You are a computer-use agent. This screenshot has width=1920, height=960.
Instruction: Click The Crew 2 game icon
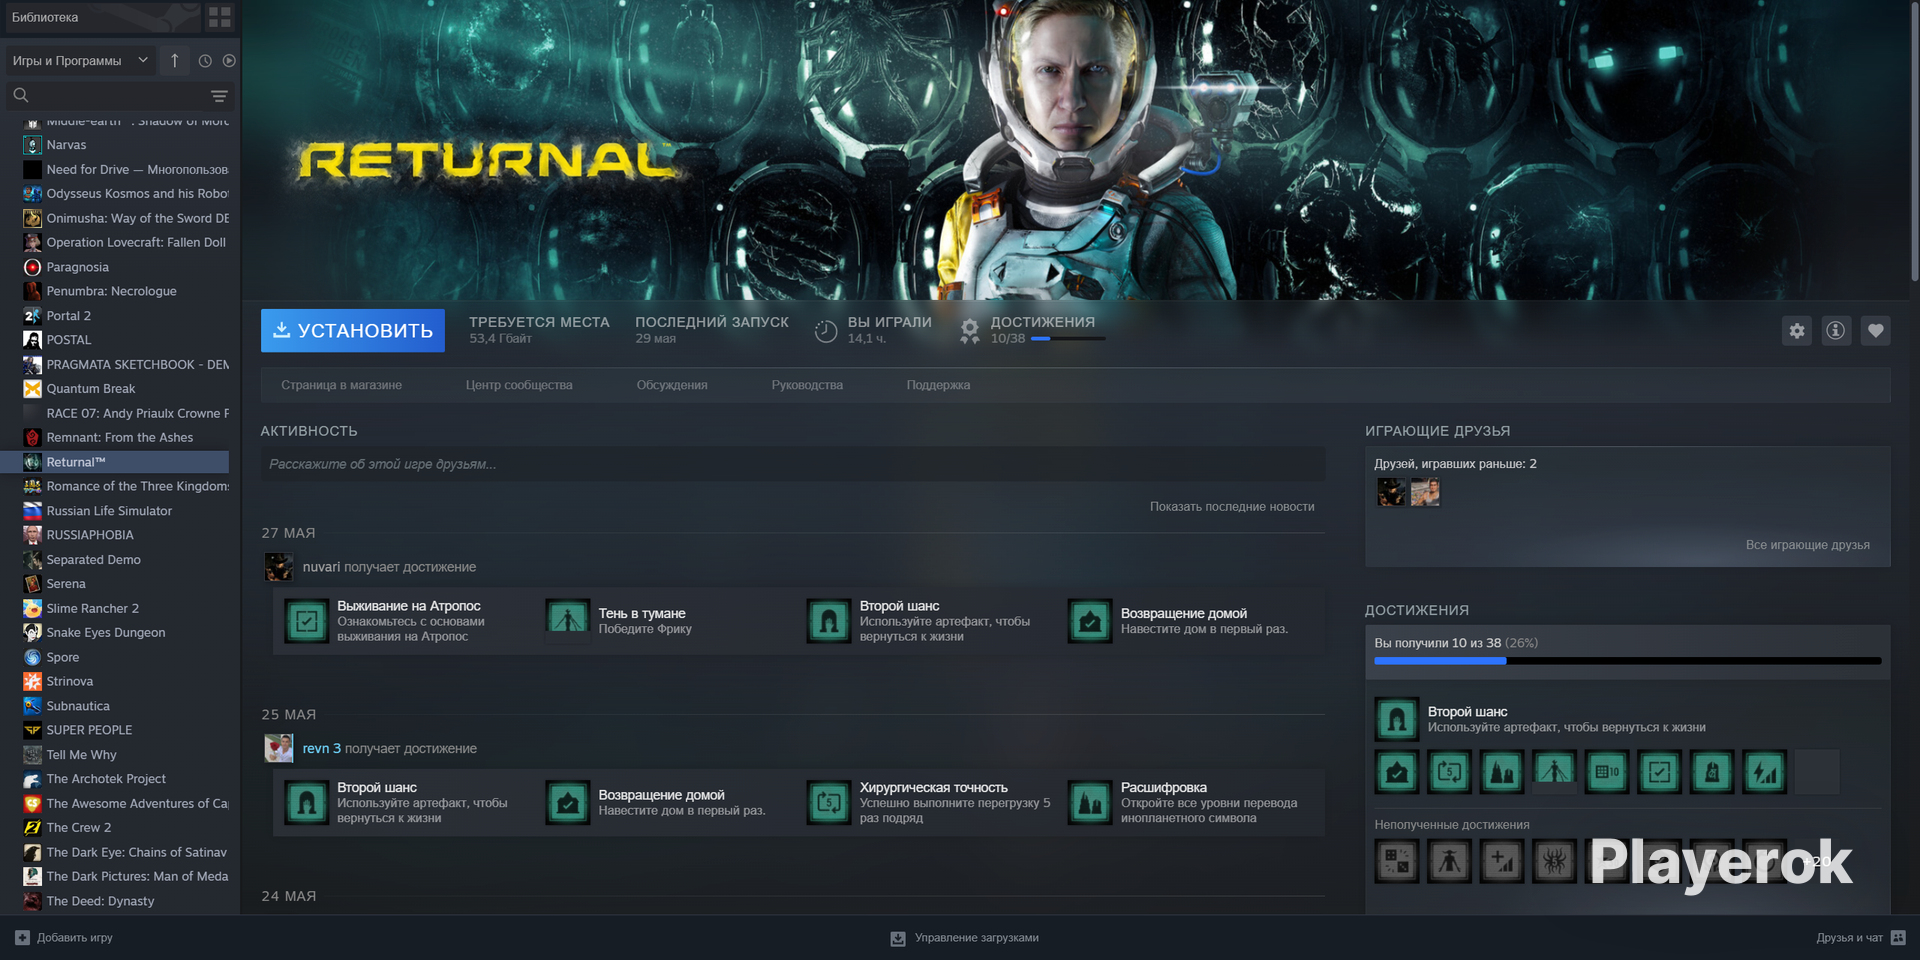point(32,828)
